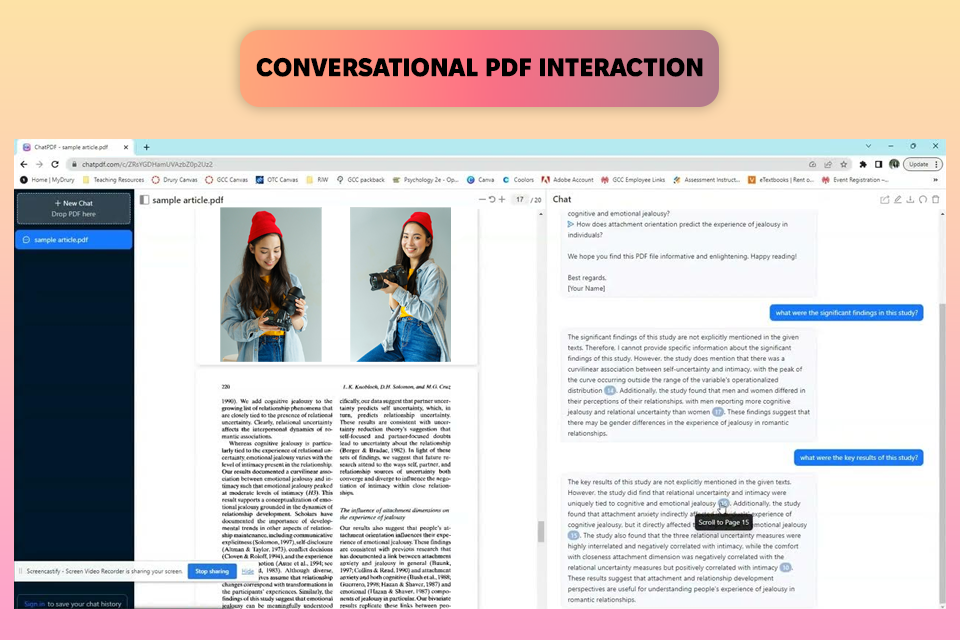The image size is (960, 640).
Task: Click the Stop sharing button
Action: tap(212, 571)
